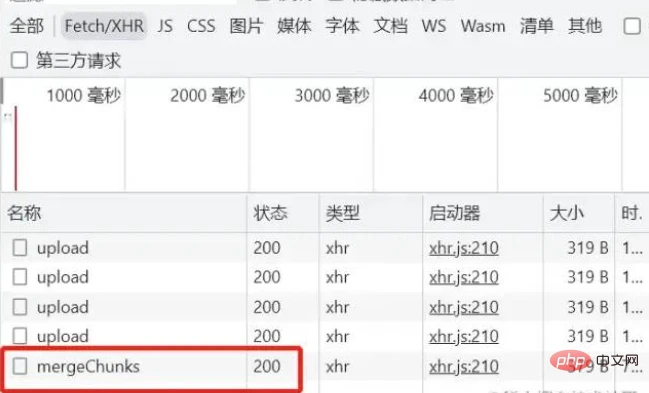The image size is (649, 393).
Task: Select the Fetch/XHR filter
Action: point(104,26)
